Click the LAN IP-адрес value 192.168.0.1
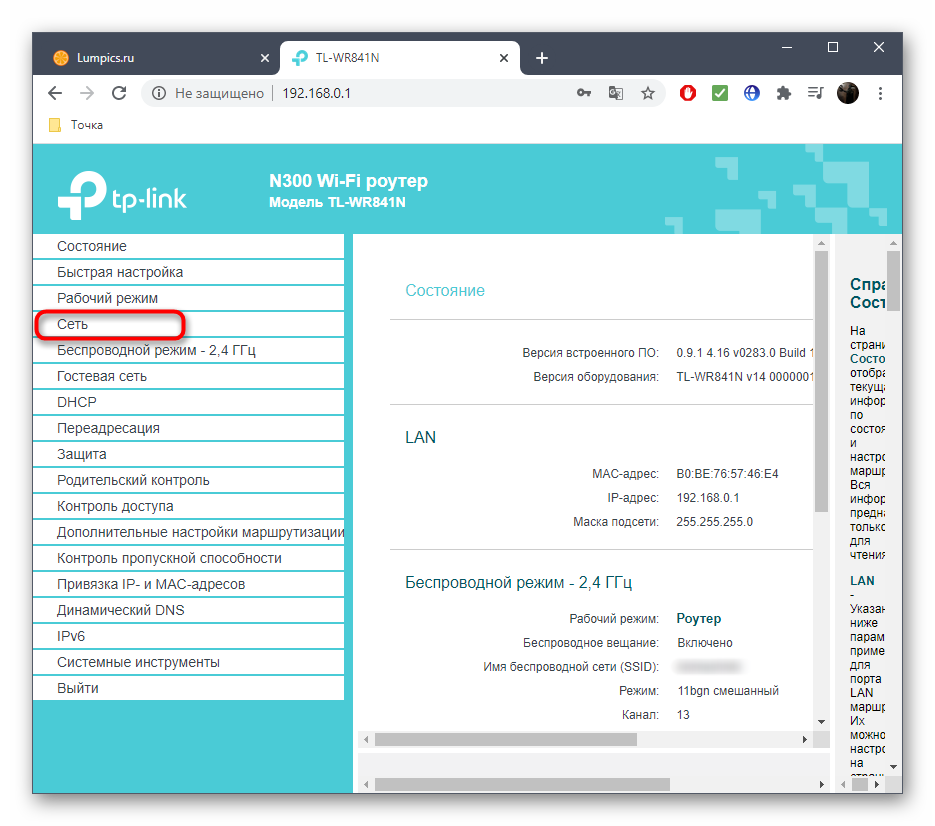 click(x=707, y=497)
